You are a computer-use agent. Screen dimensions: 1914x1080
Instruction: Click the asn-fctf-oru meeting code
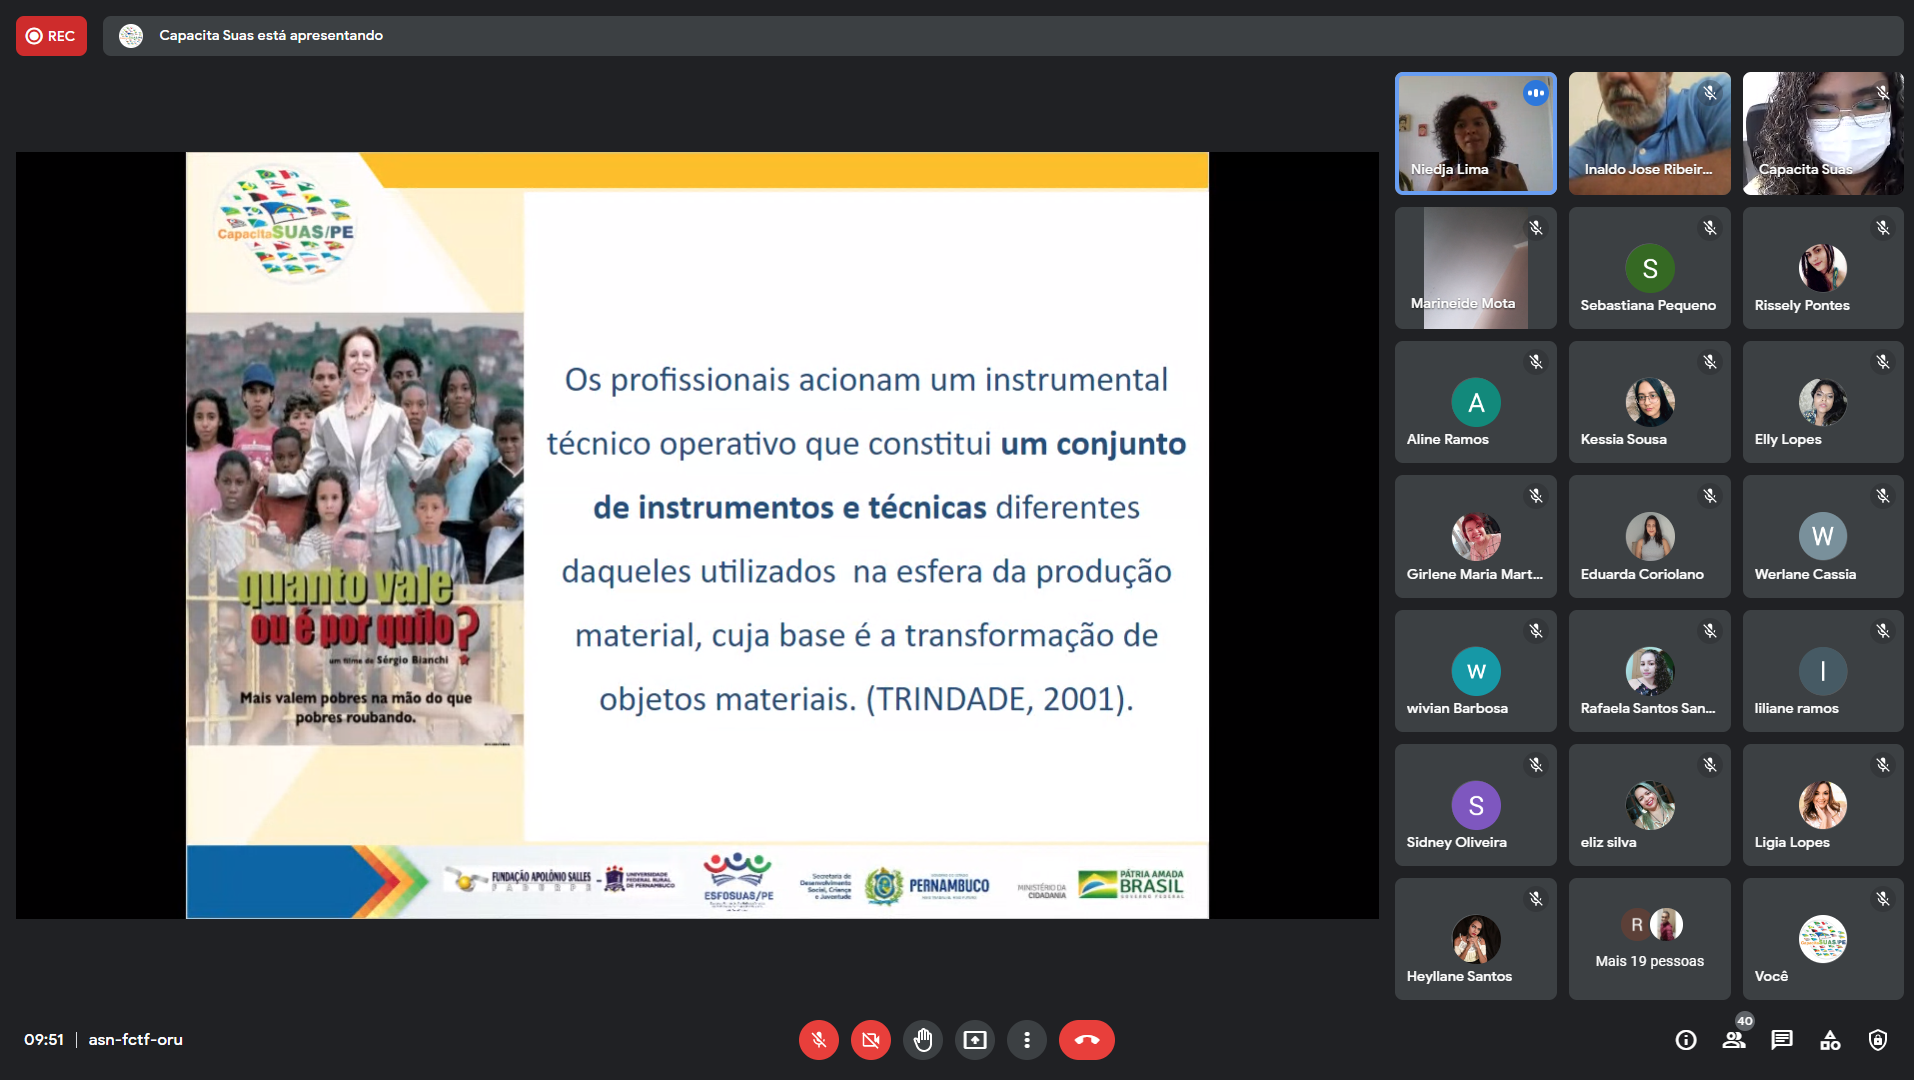coord(135,1040)
